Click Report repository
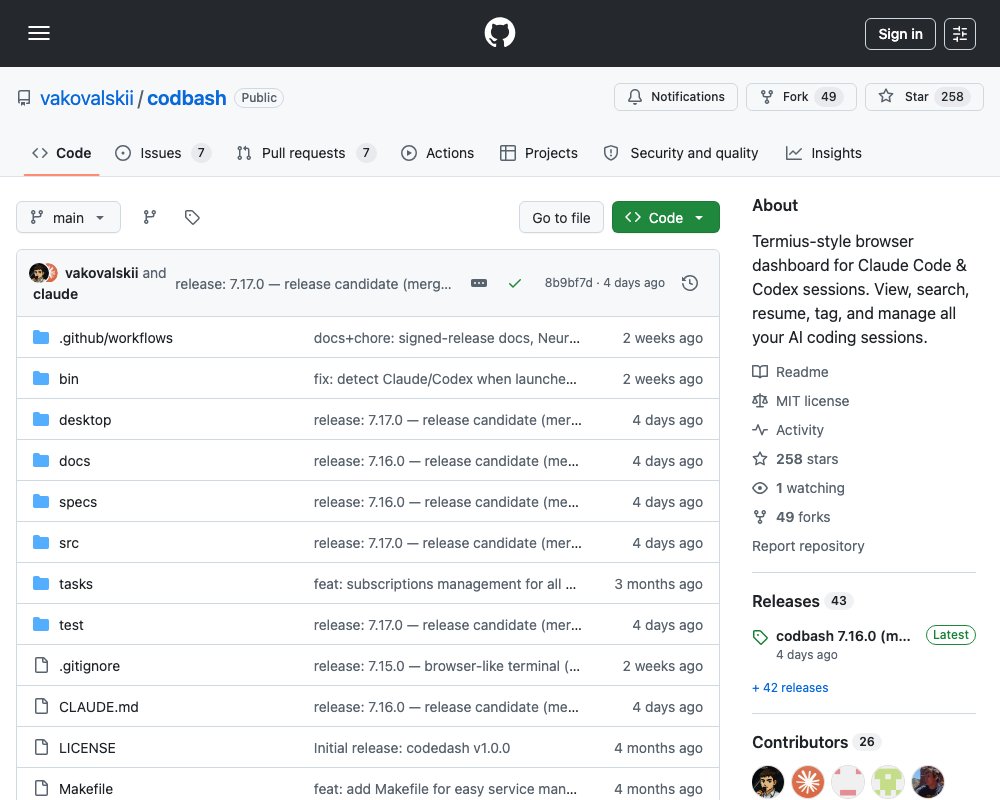Screen dimensions: 1000x800 coord(808,546)
